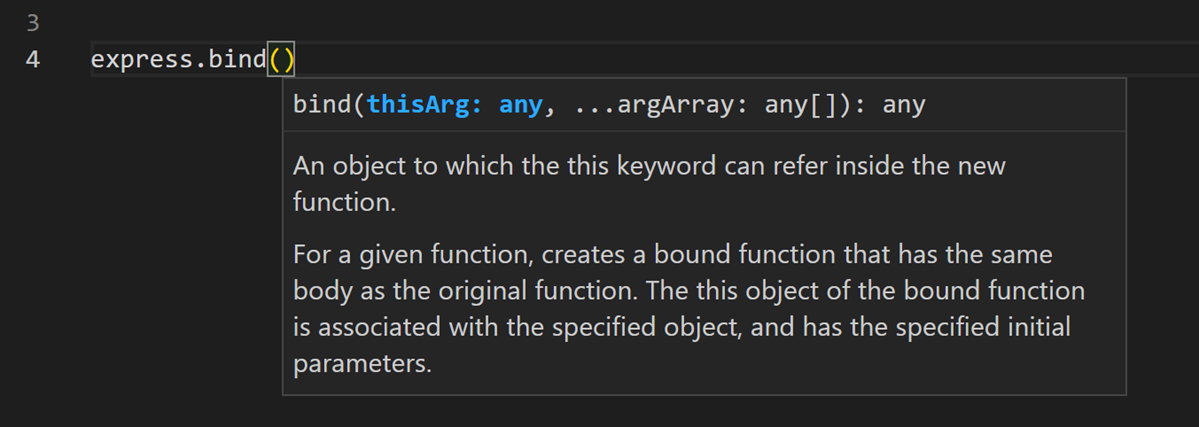
Task: Select highlighted thisArg parameter in signature help
Action: [x=417, y=105]
